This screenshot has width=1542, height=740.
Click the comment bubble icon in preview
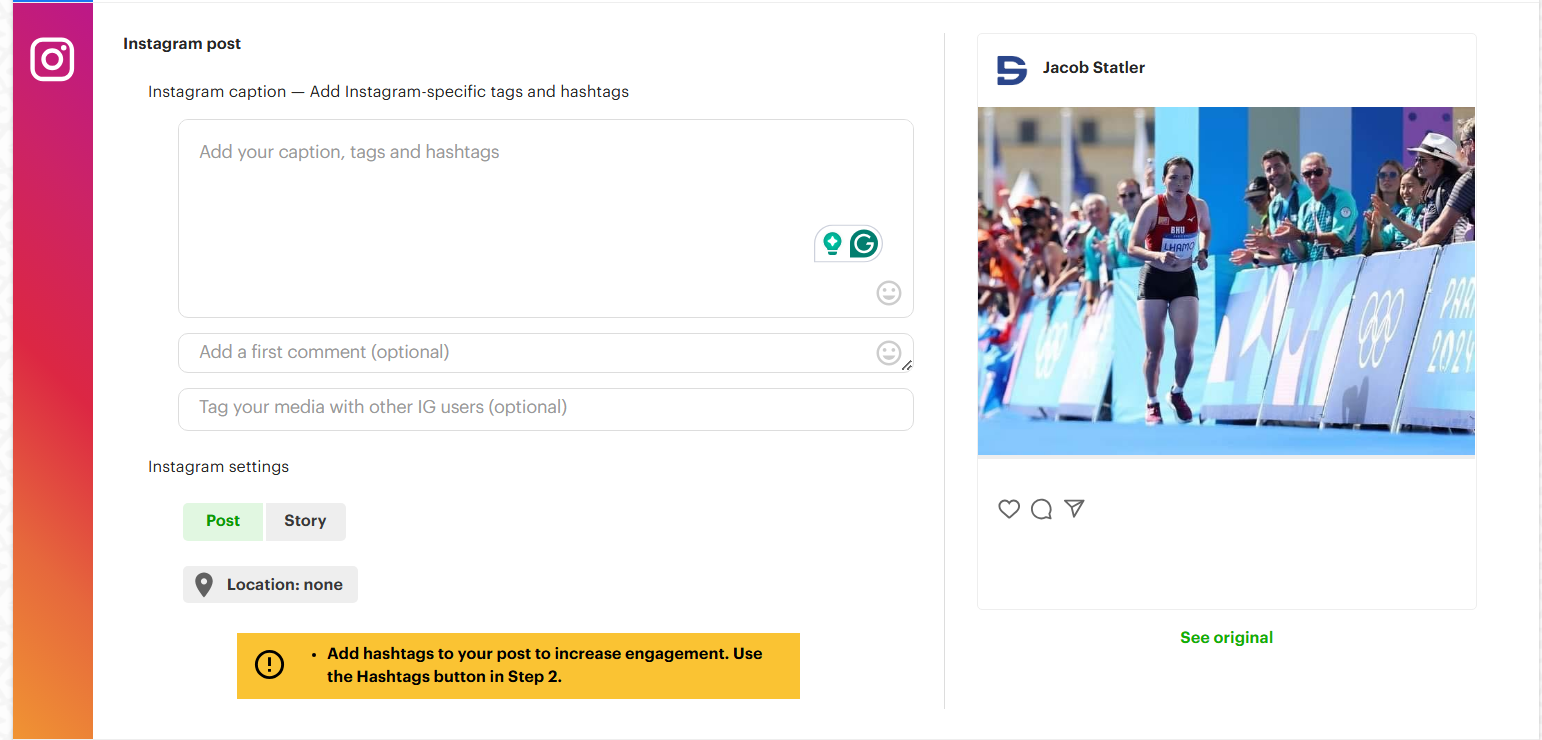[x=1041, y=509]
